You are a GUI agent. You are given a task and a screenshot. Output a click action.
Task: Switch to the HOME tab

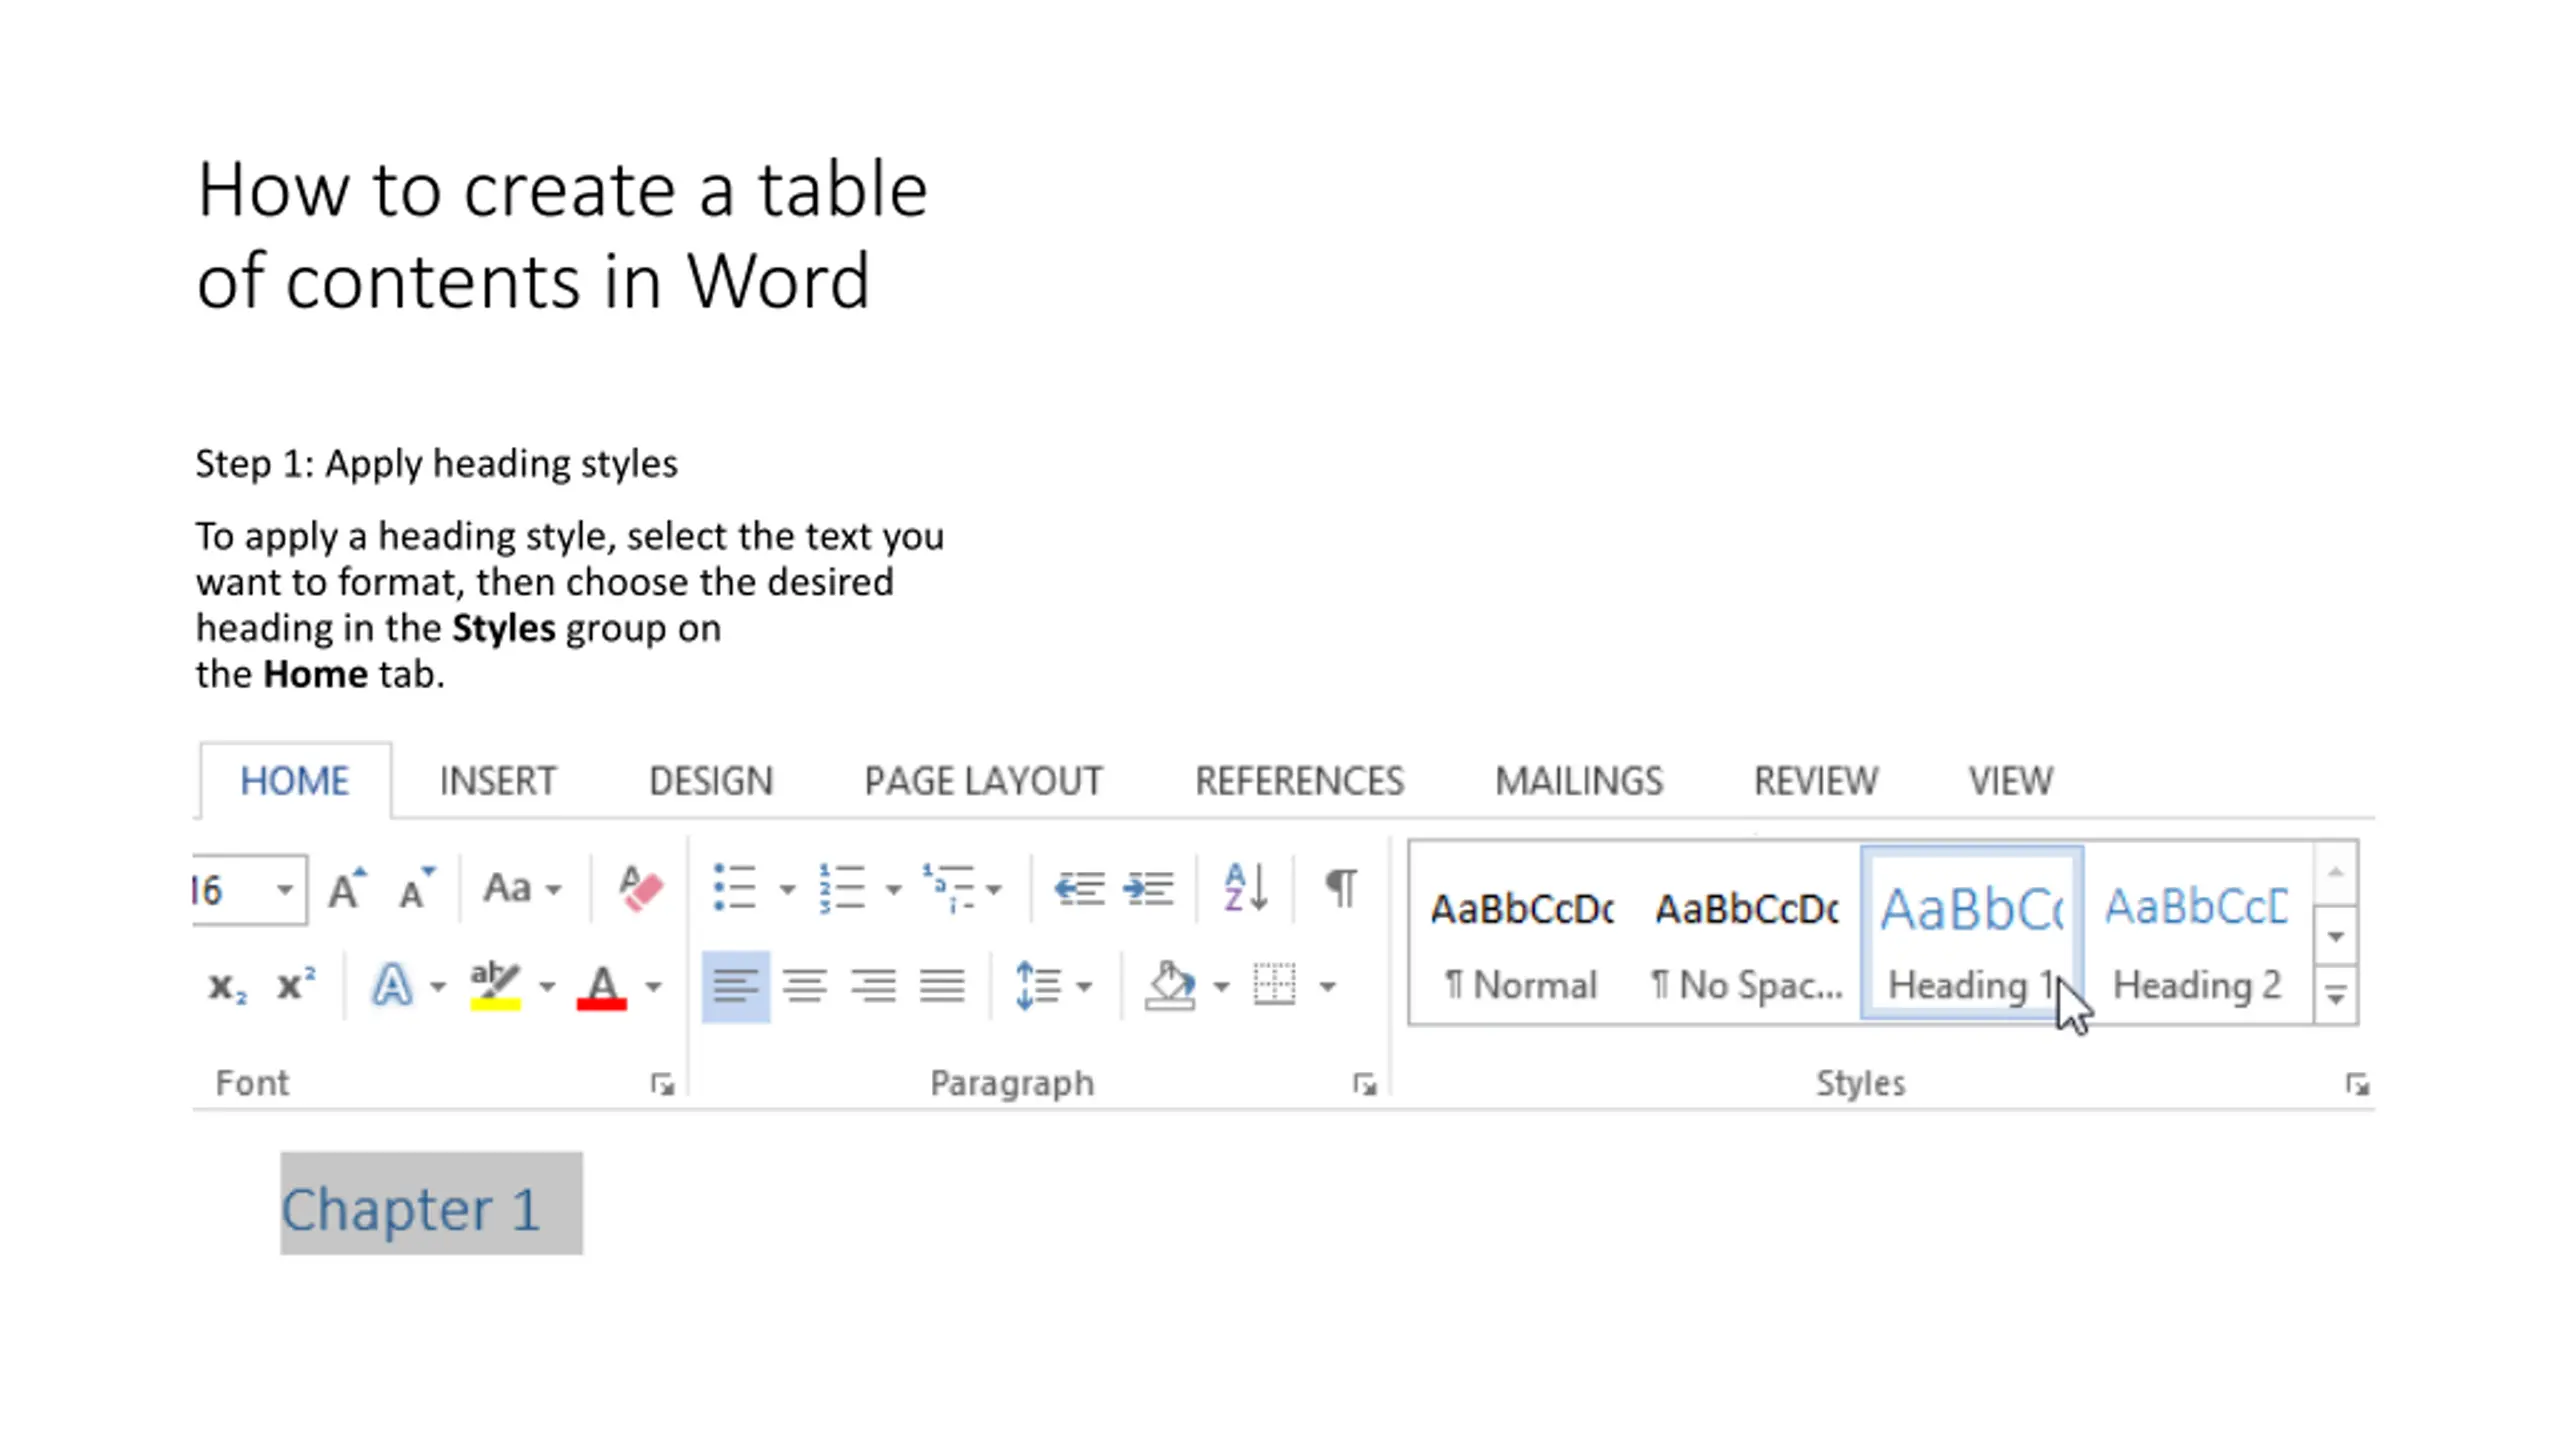pyautogui.click(x=295, y=781)
